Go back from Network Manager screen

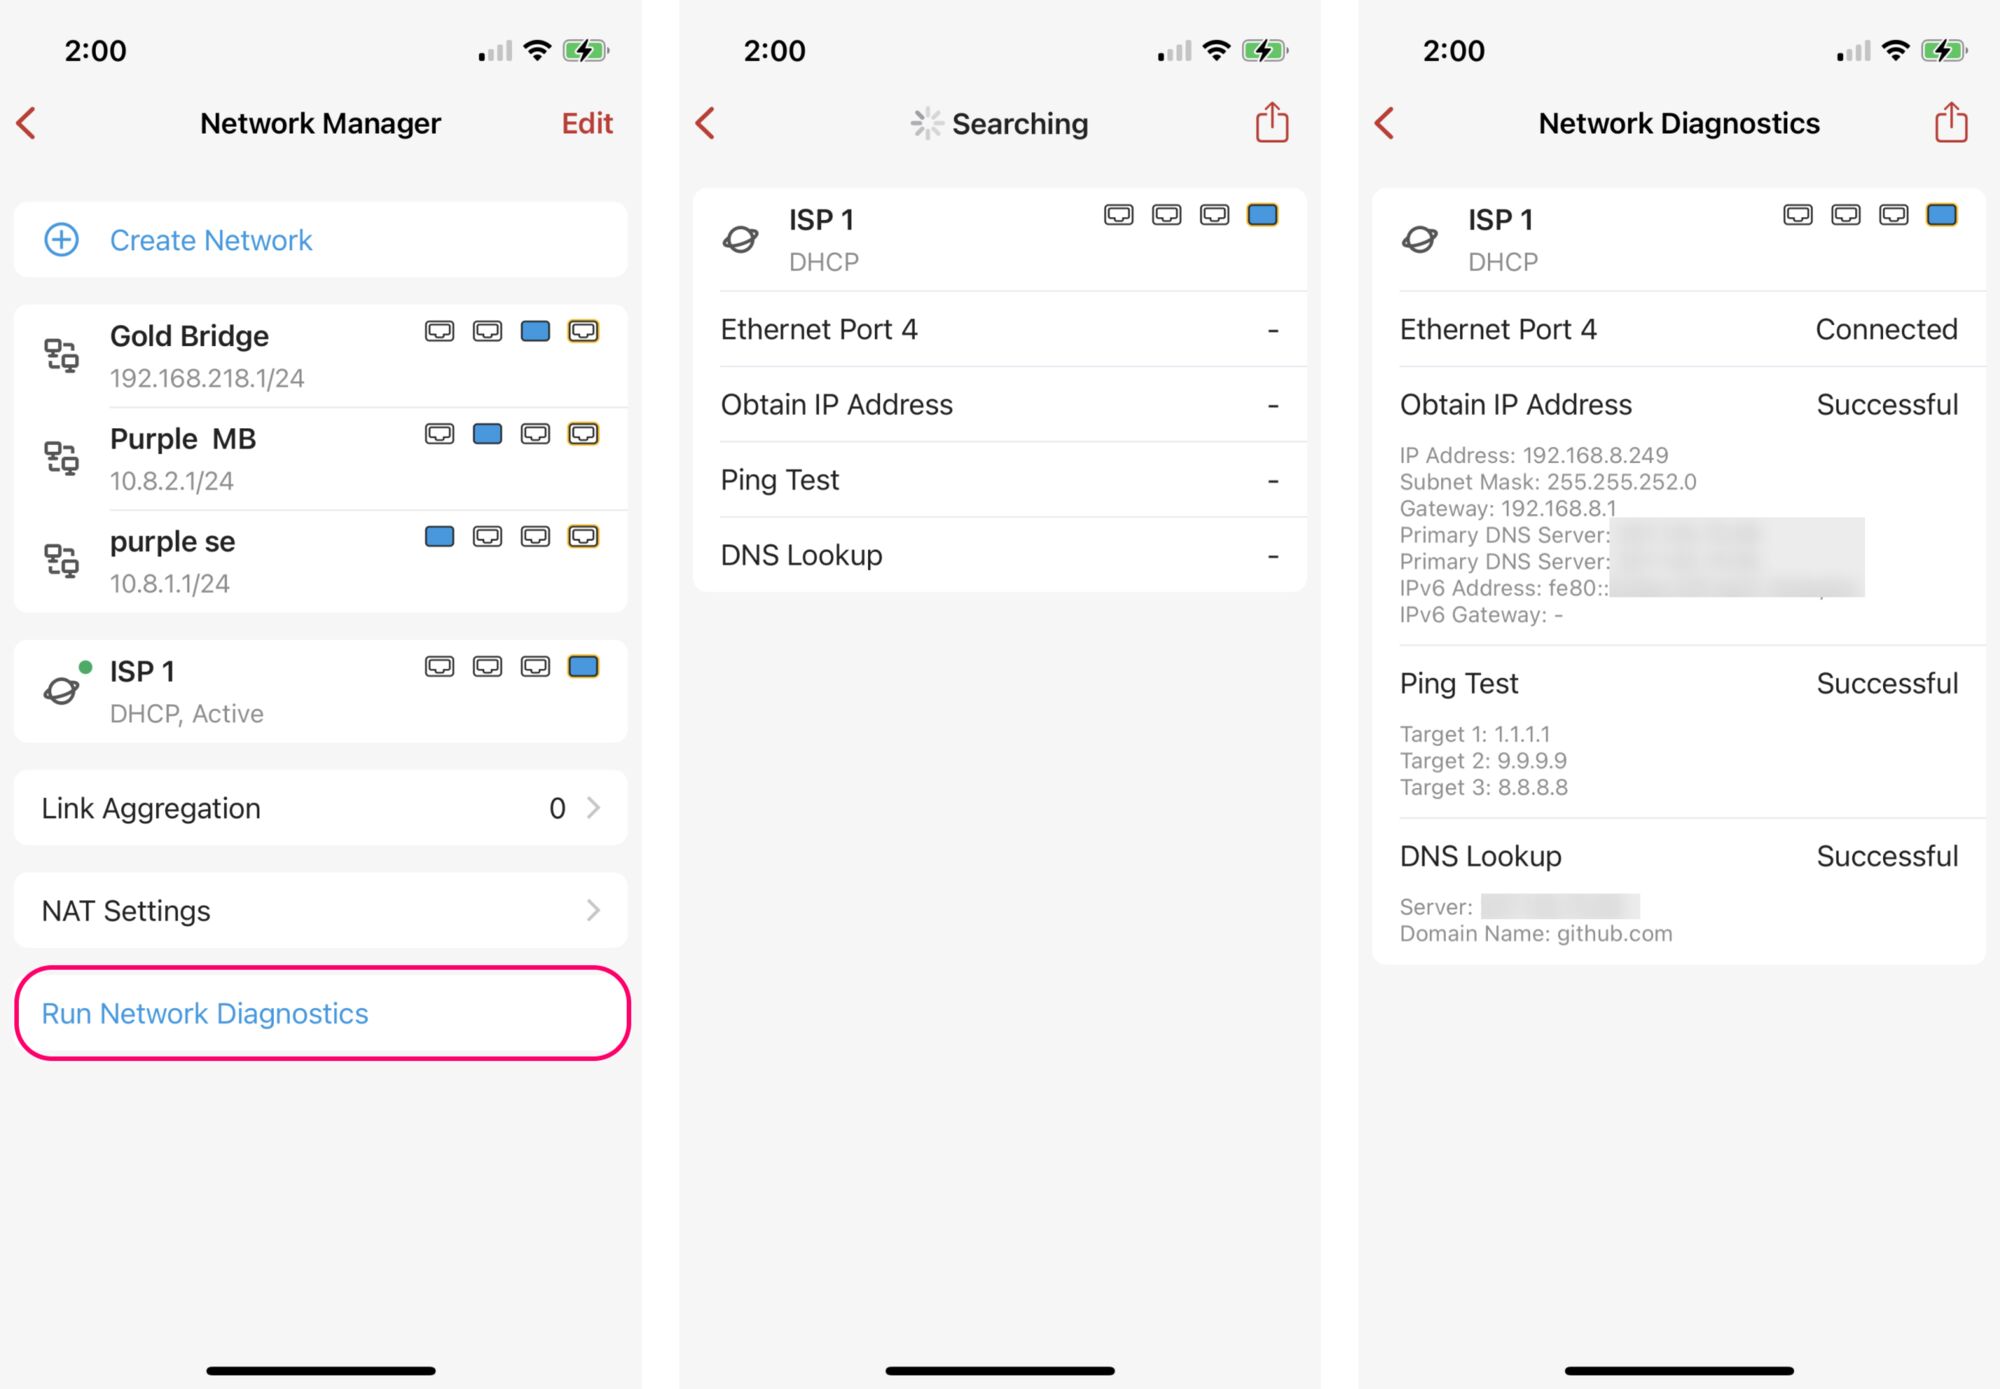27,123
